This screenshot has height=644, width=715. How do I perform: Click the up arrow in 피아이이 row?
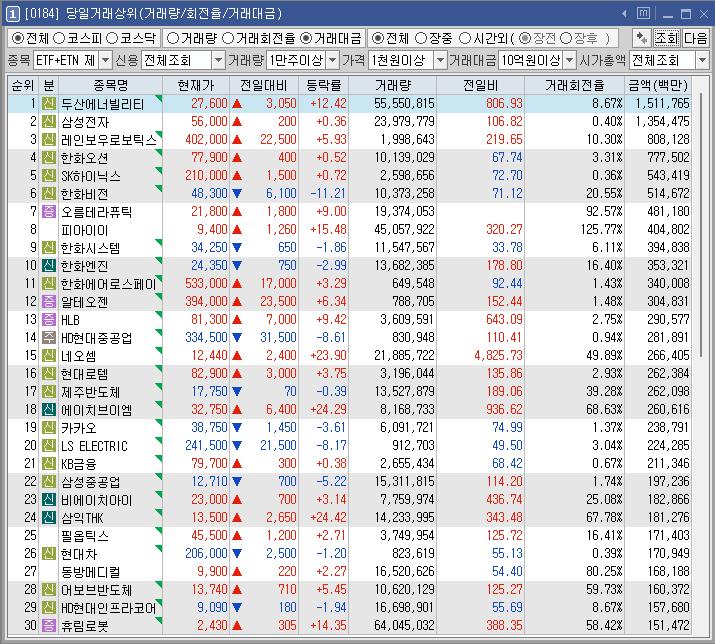click(x=237, y=229)
